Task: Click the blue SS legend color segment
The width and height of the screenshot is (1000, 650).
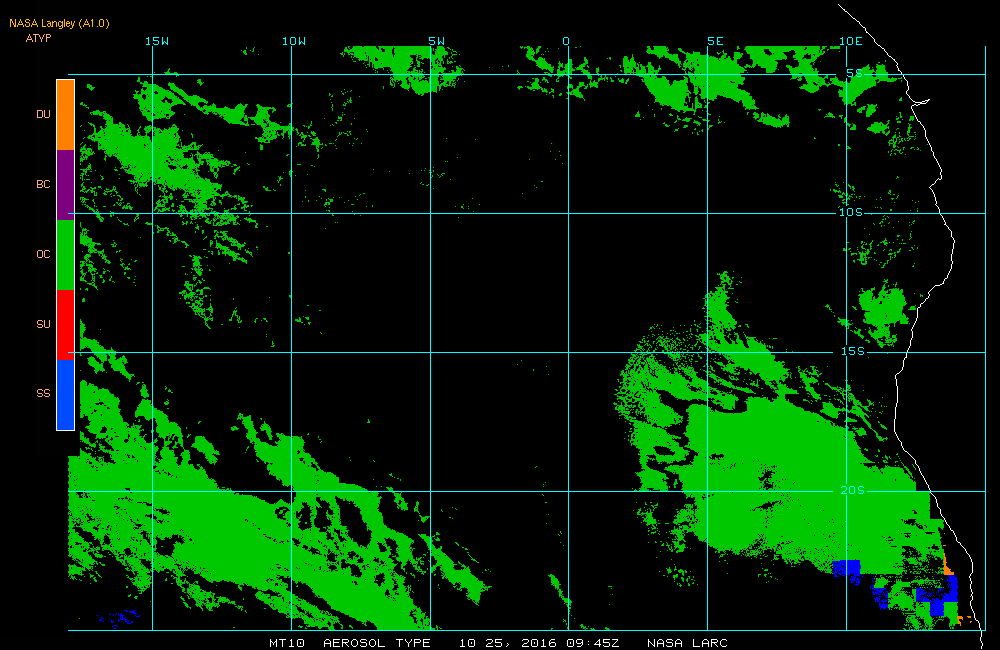Action: click(x=66, y=395)
